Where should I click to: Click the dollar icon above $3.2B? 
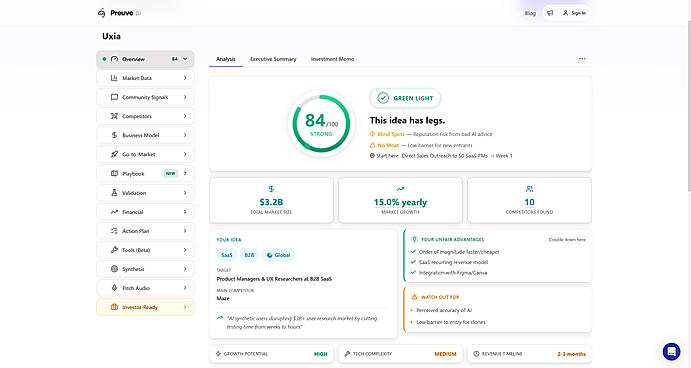pos(271,189)
